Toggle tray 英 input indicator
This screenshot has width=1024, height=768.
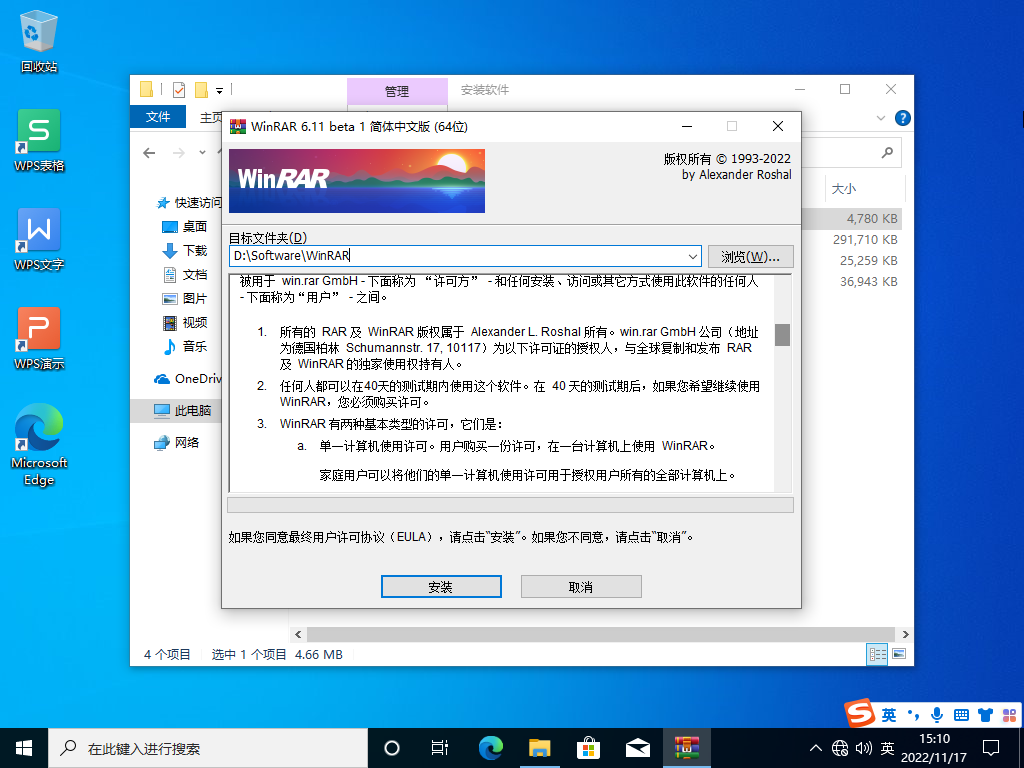[887, 748]
